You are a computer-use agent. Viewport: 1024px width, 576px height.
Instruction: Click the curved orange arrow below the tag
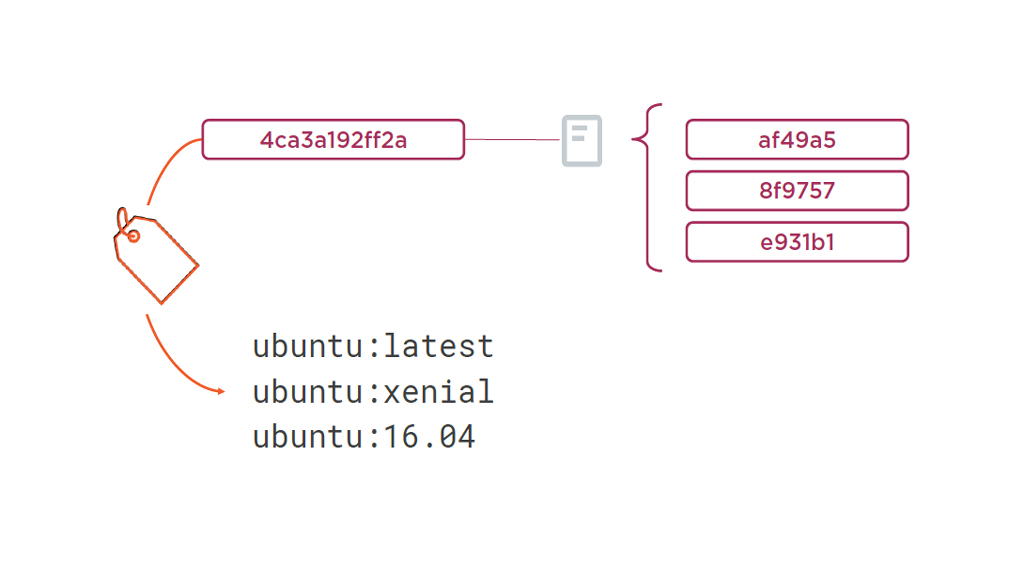(170, 361)
